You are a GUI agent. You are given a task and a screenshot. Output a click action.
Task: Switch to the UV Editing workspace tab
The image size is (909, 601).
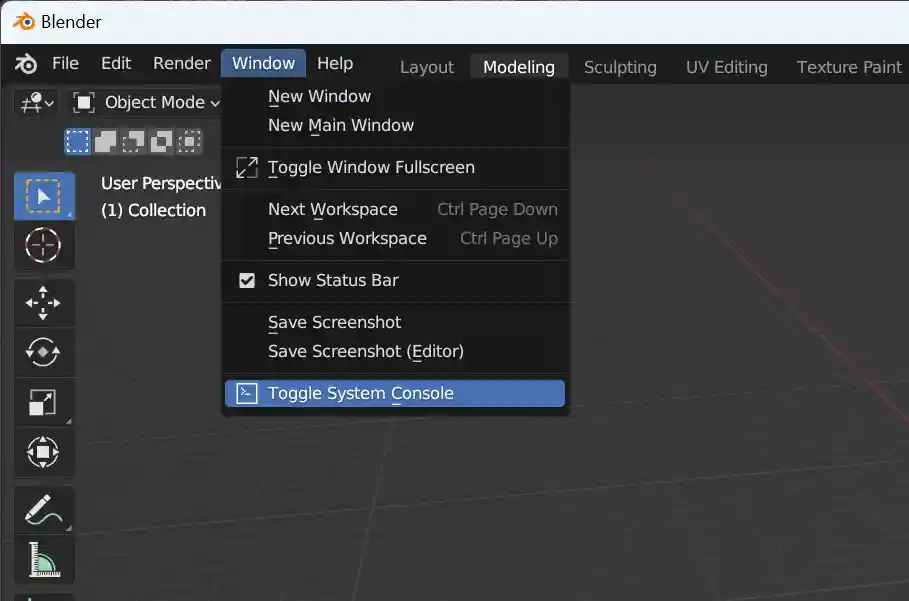[x=726, y=67]
